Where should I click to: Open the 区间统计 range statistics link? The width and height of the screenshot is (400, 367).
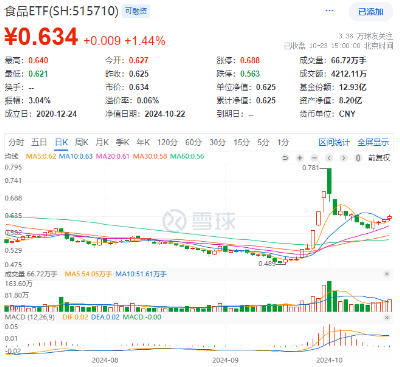pos(334,143)
